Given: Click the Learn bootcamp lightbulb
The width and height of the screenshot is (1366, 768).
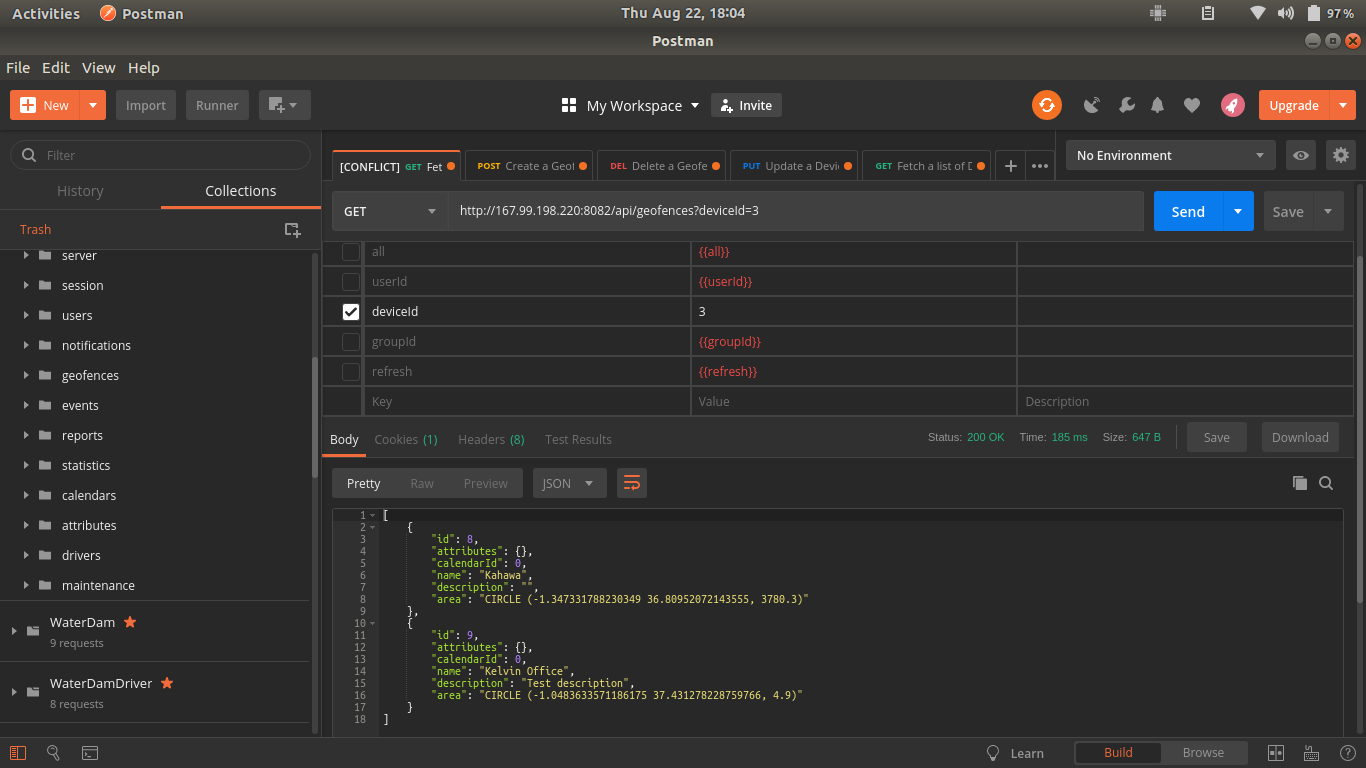Looking at the screenshot, I should pos(993,753).
